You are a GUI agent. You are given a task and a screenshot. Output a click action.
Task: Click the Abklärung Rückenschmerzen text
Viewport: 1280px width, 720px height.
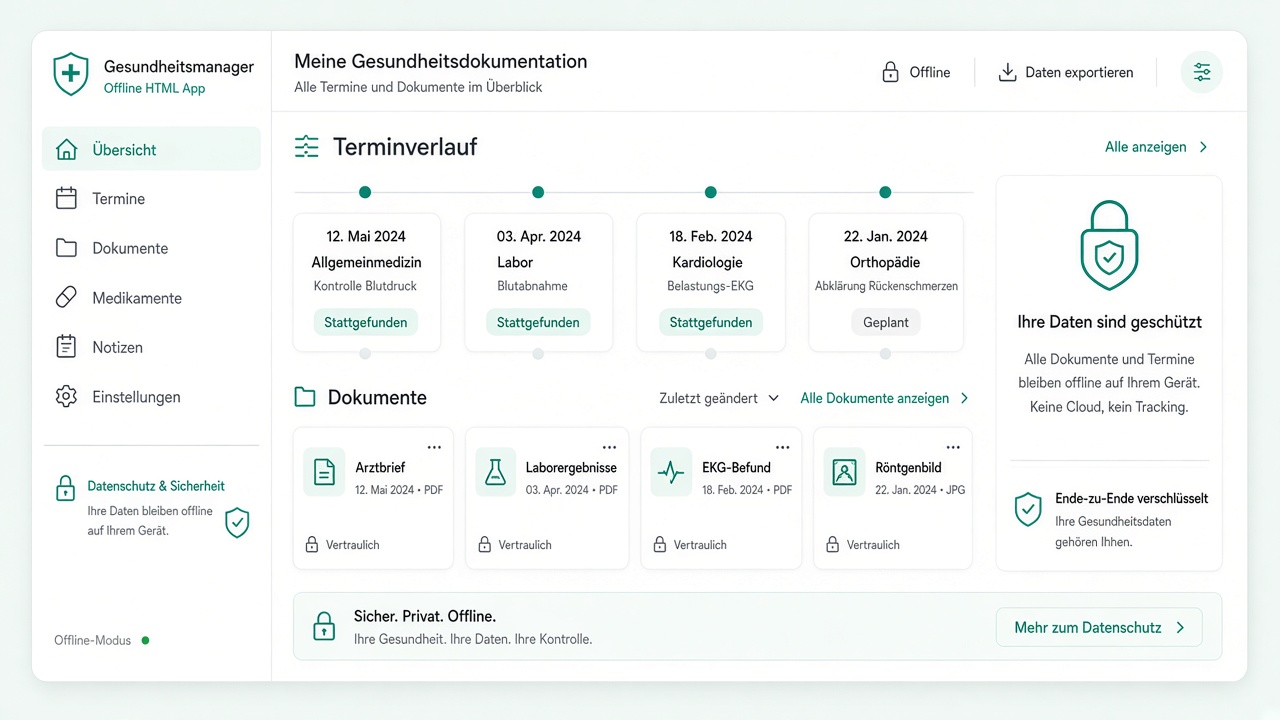point(886,286)
